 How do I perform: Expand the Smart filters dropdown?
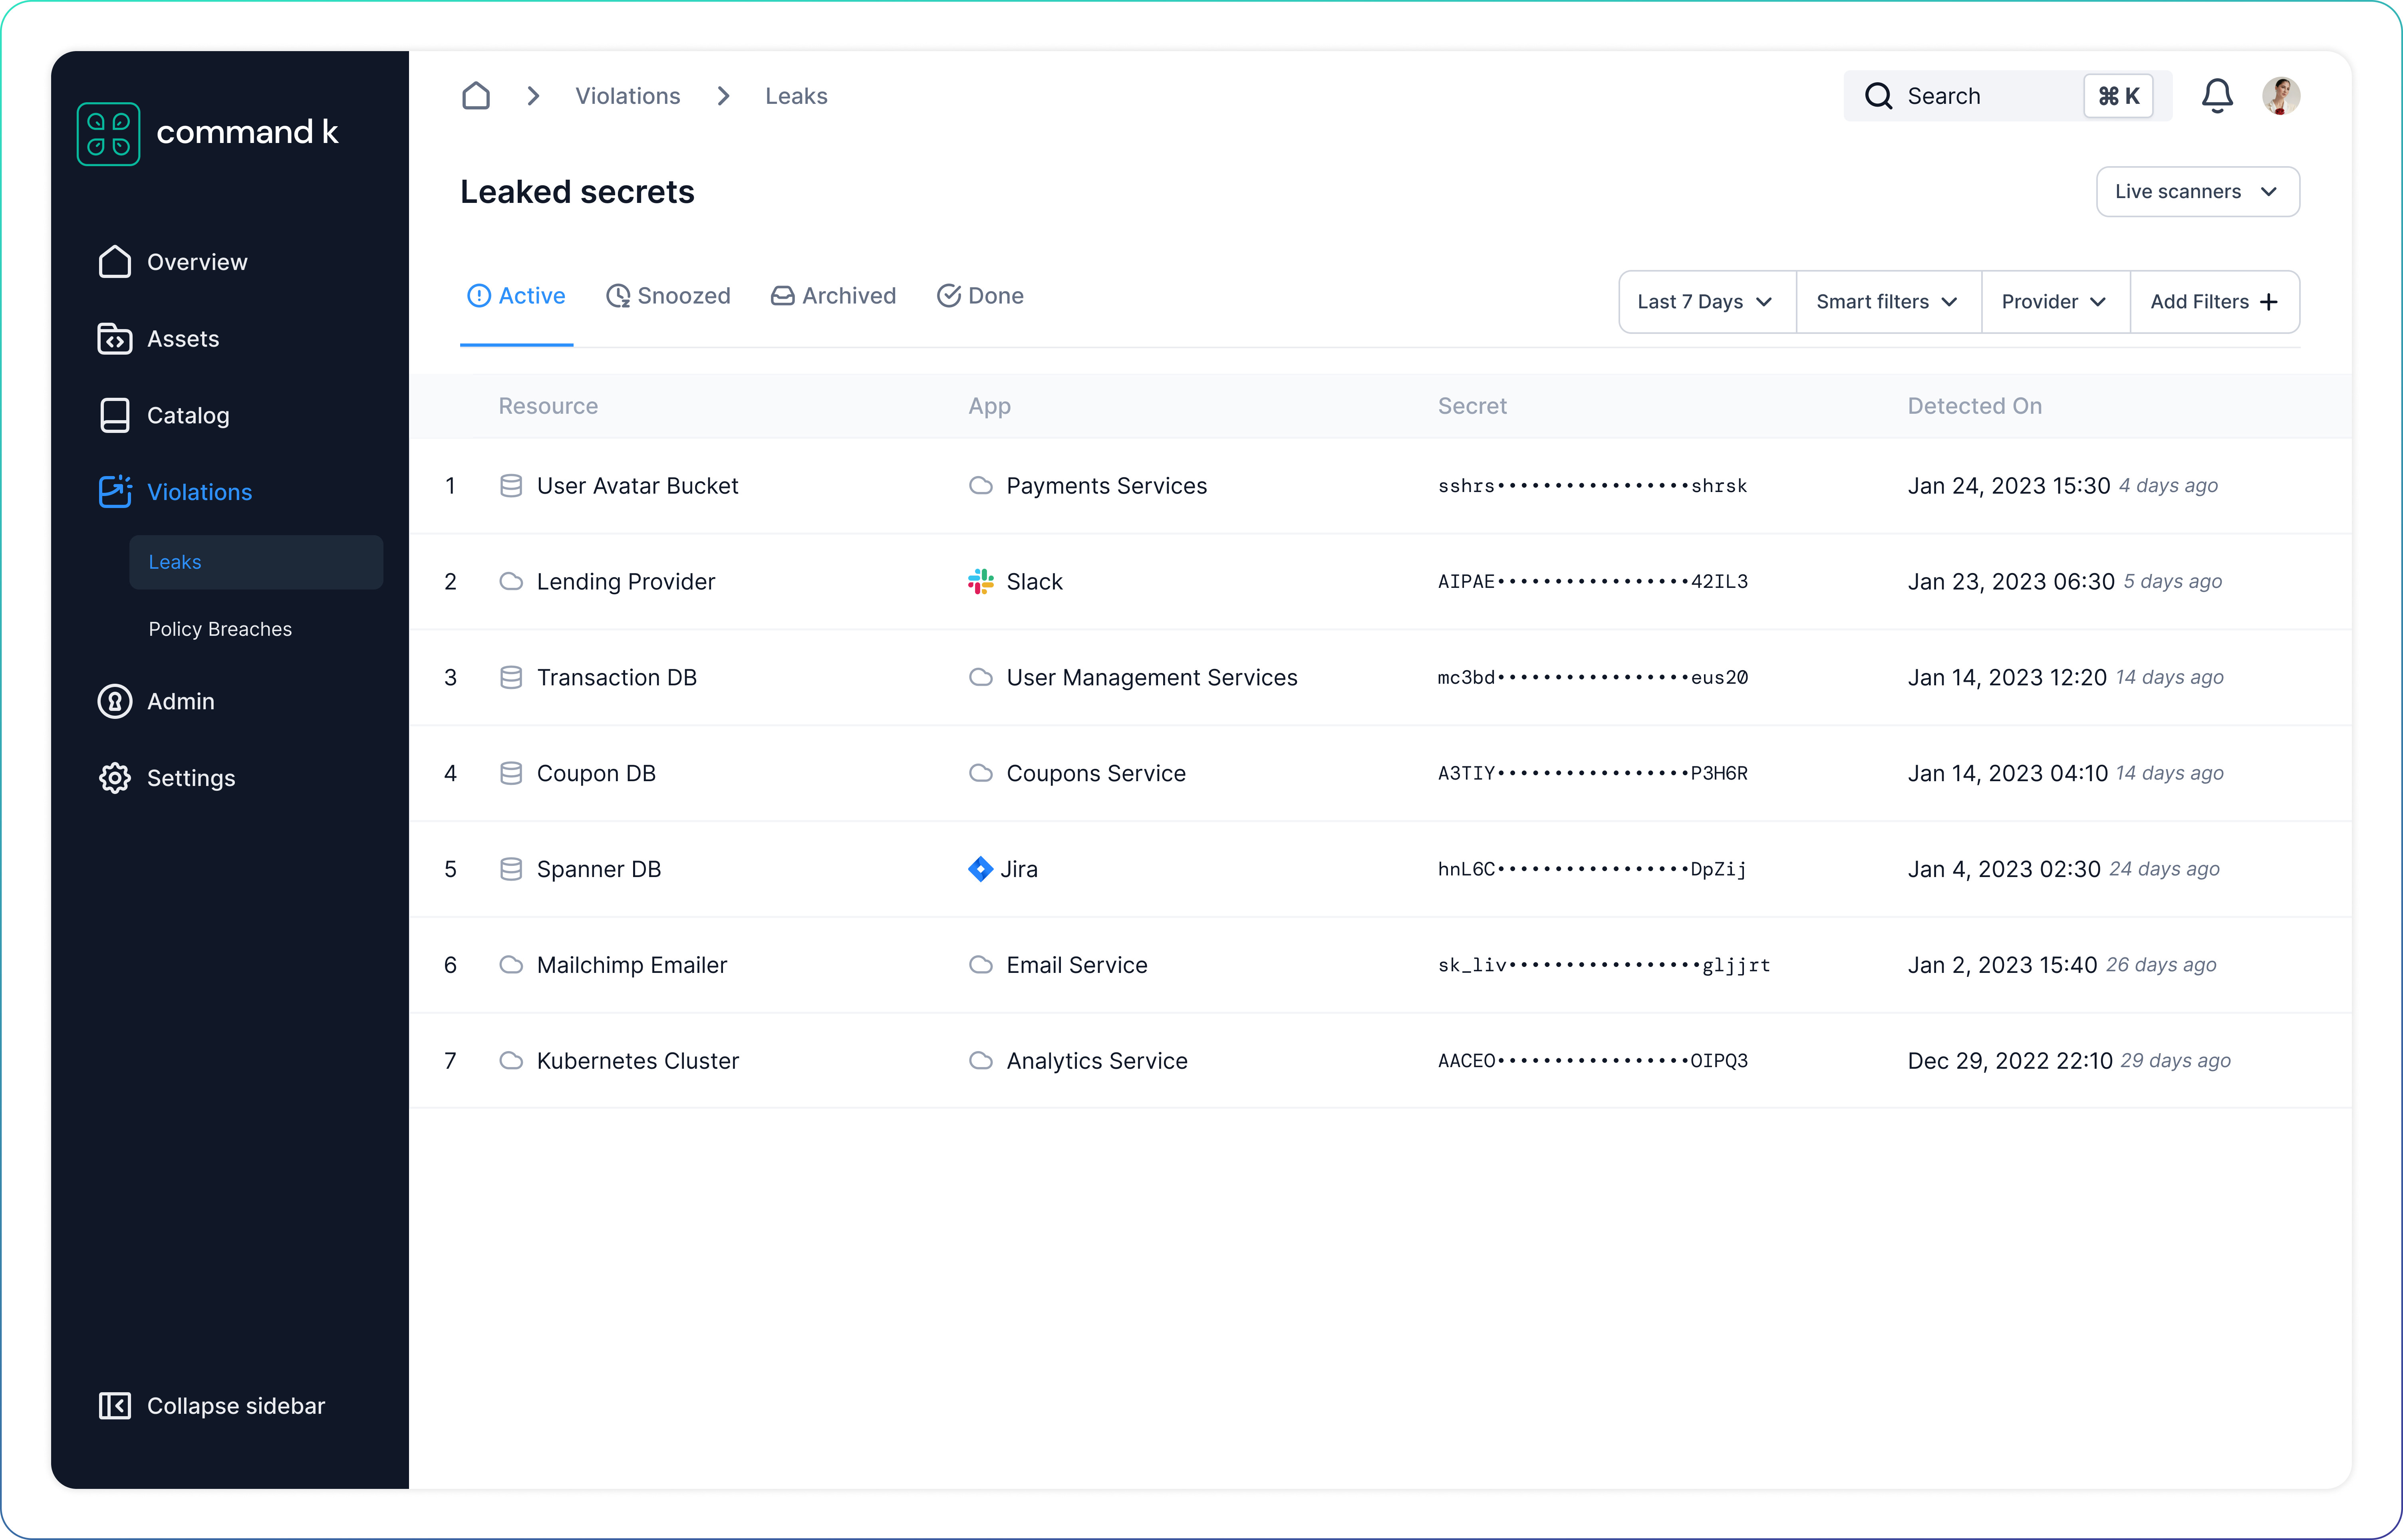pyautogui.click(x=1888, y=302)
